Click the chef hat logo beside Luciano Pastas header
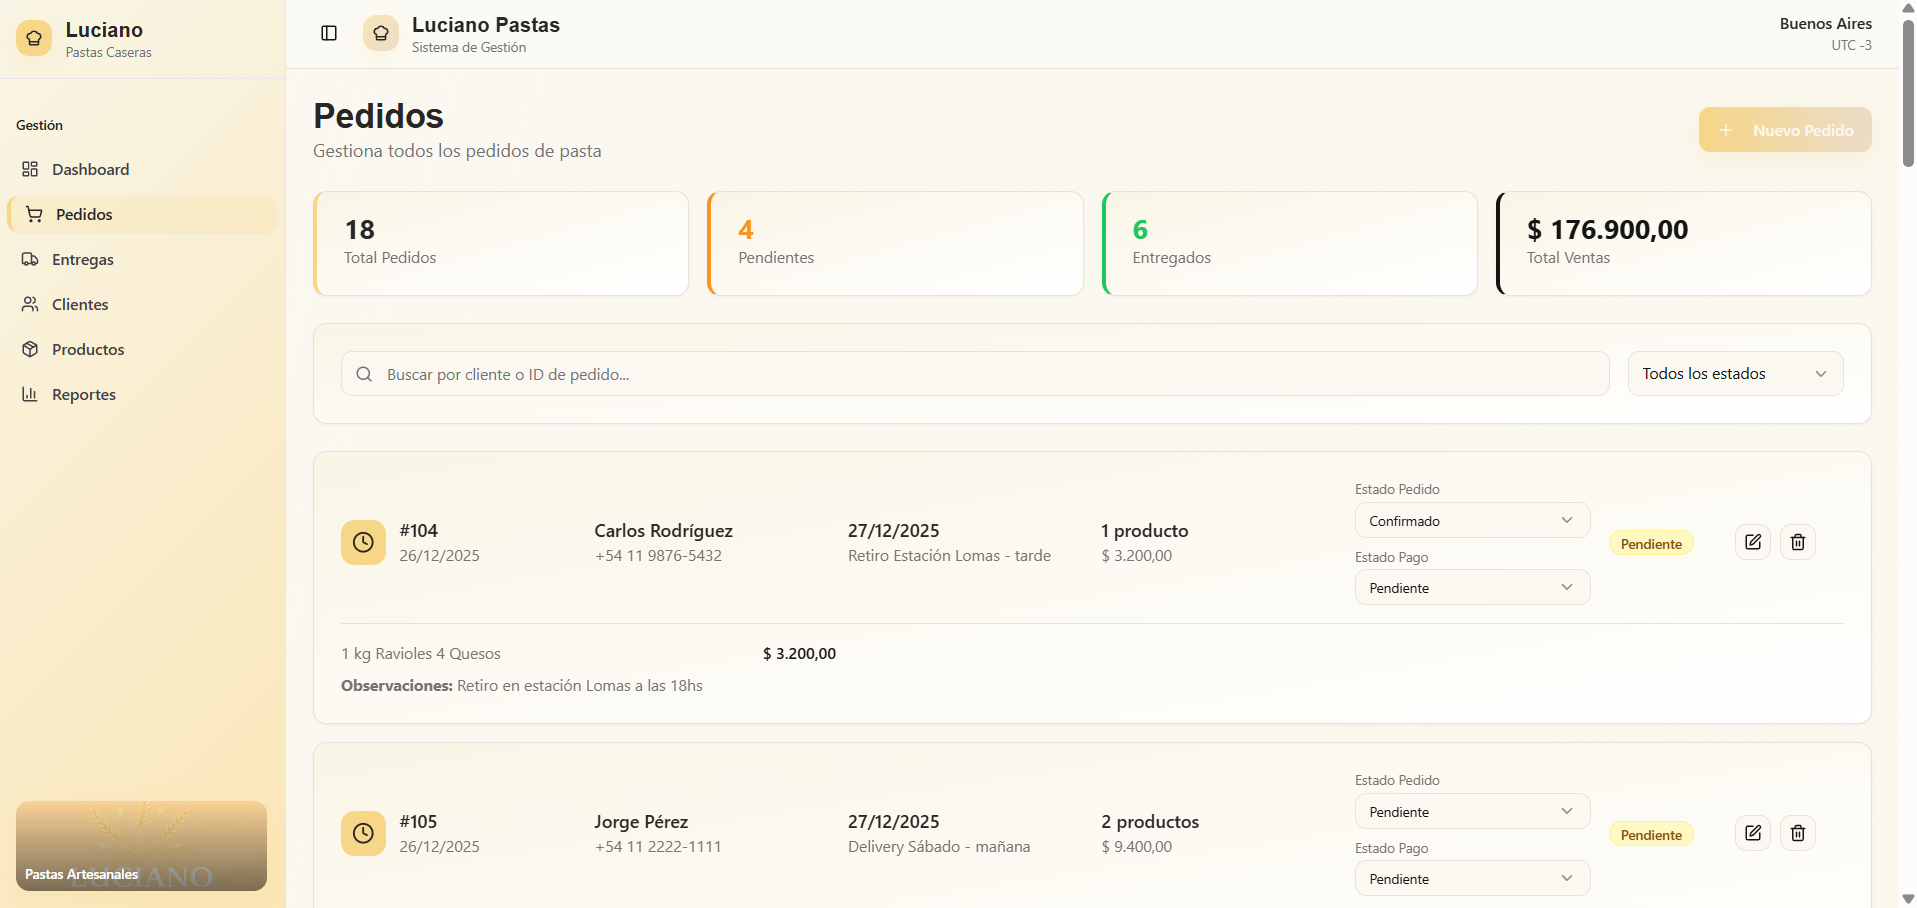The height and width of the screenshot is (908, 1917). click(381, 33)
